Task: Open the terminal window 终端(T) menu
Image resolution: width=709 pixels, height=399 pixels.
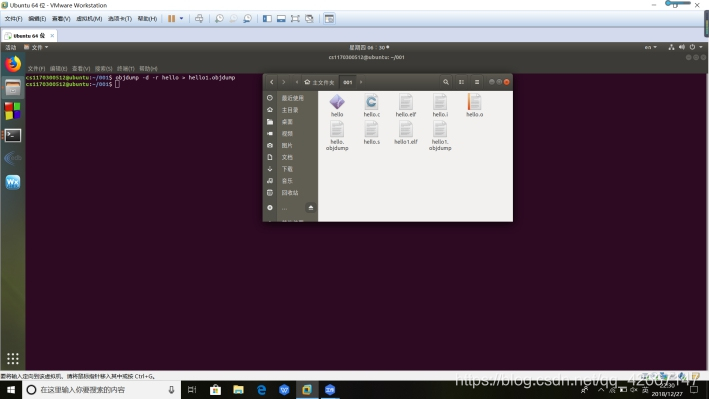Action: coord(126,68)
